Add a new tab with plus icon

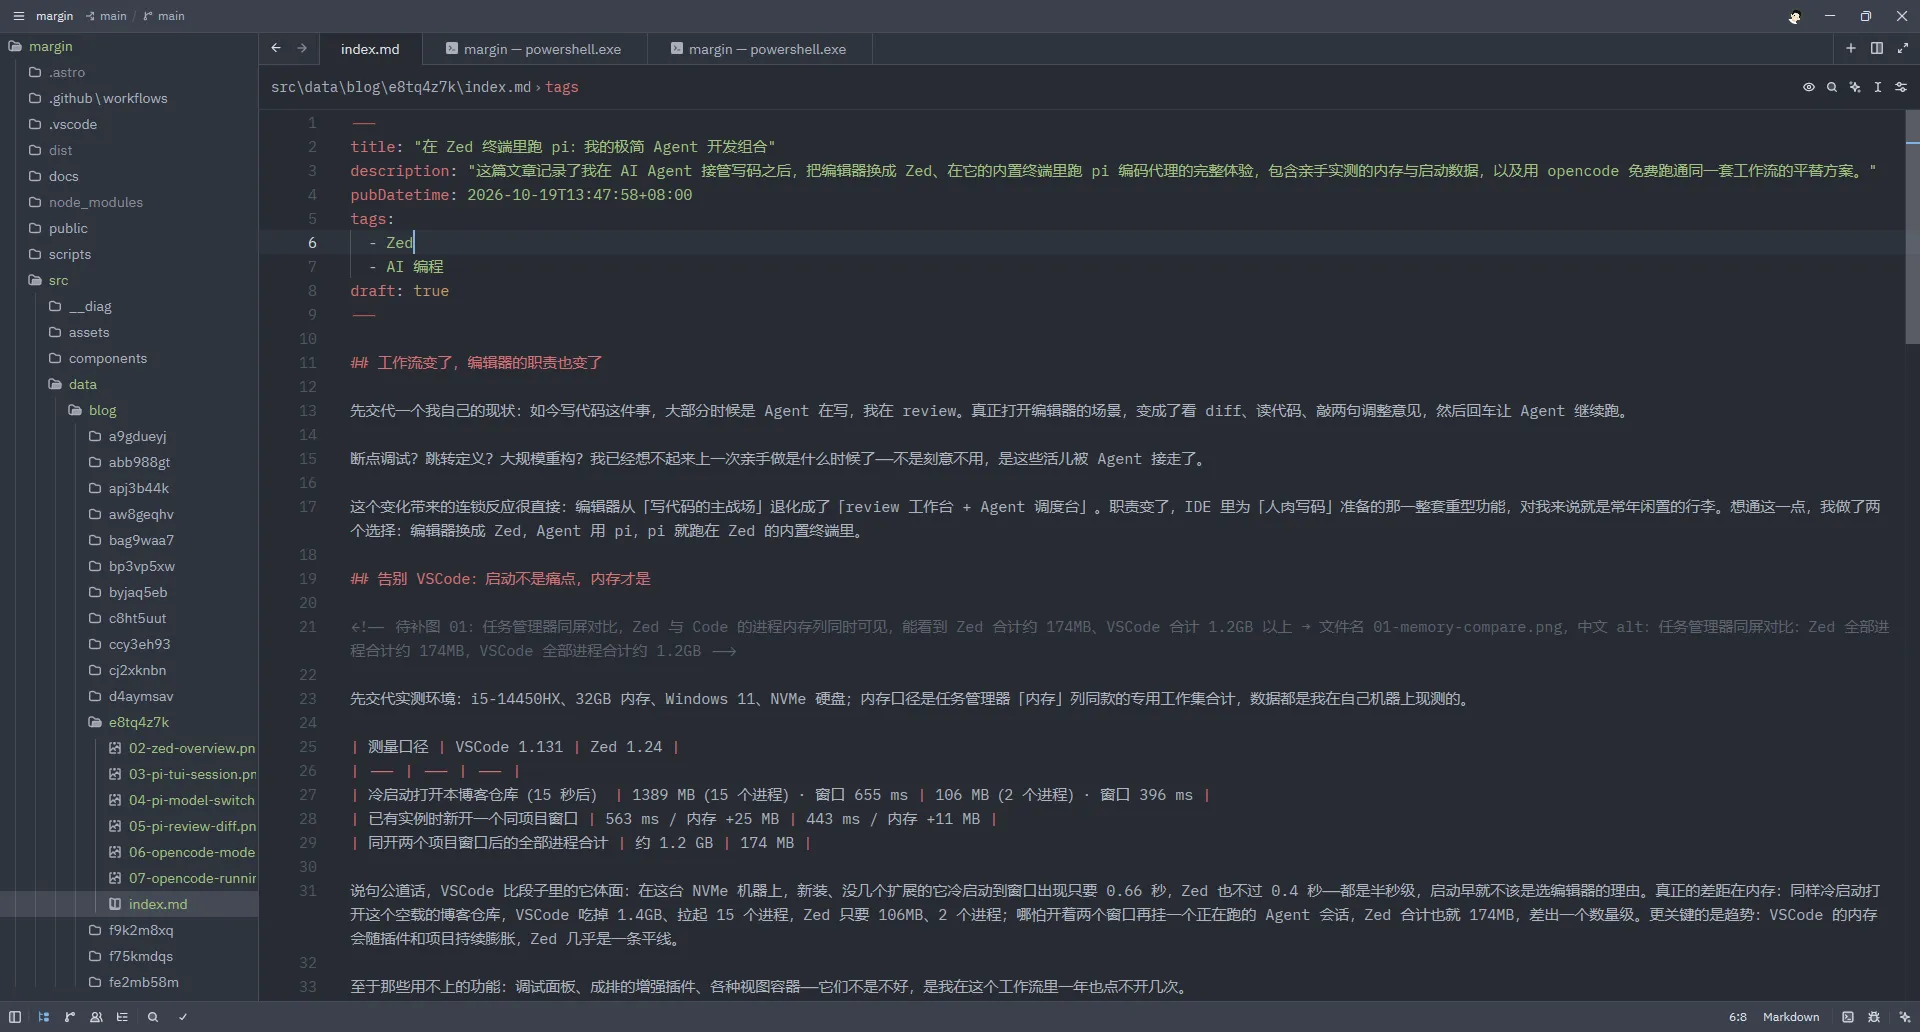pyautogui.click(x=1850, y=48)
